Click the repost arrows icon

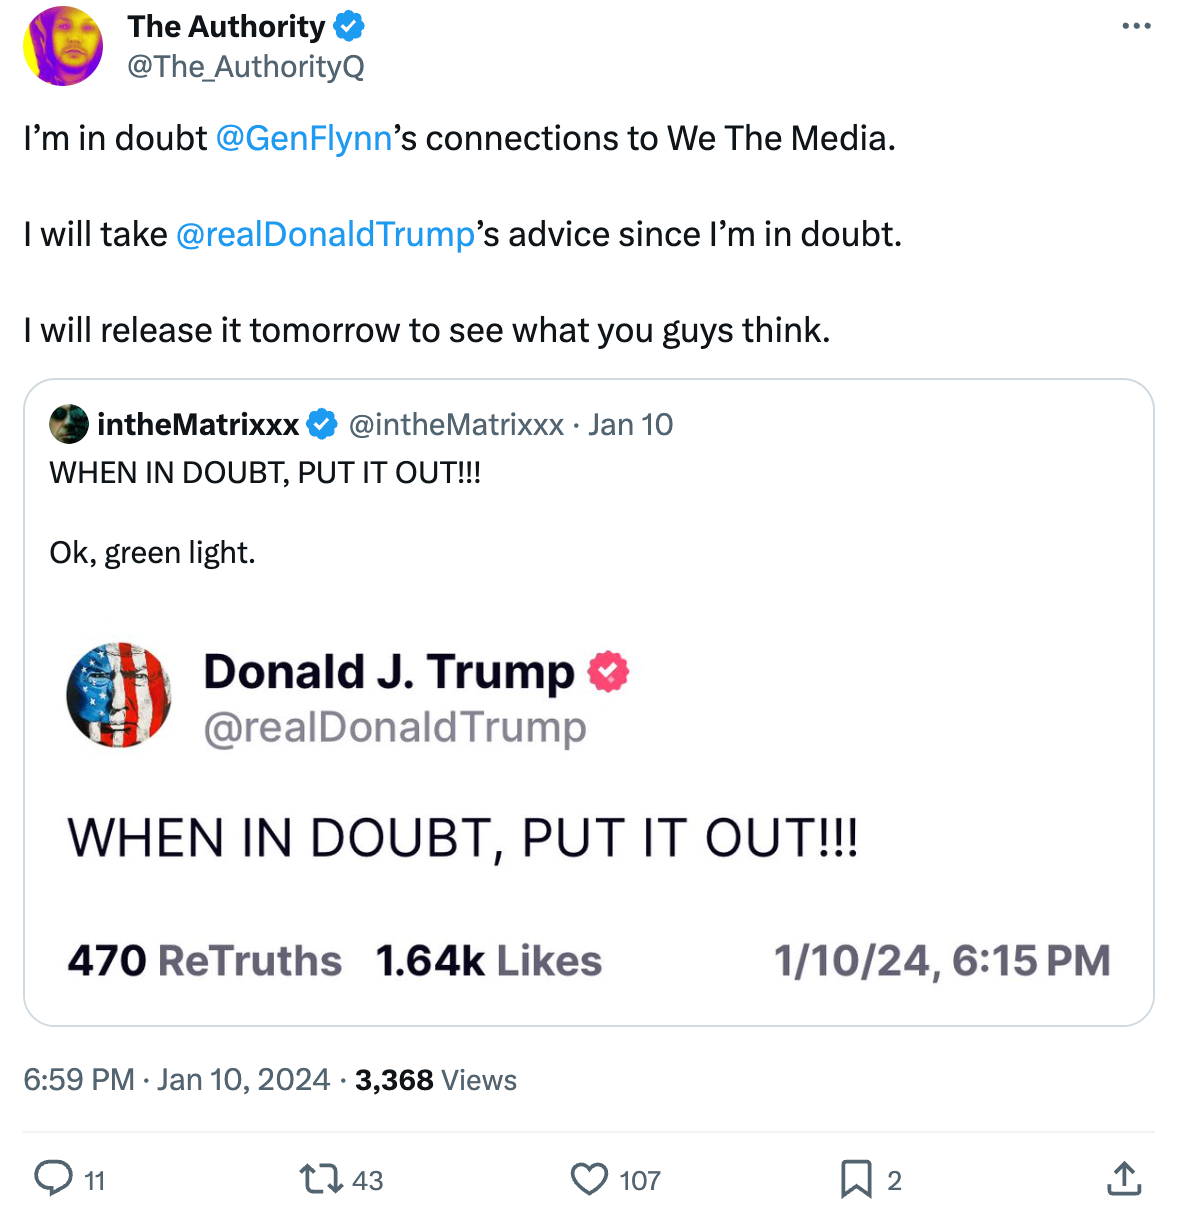pos(320,1179)
